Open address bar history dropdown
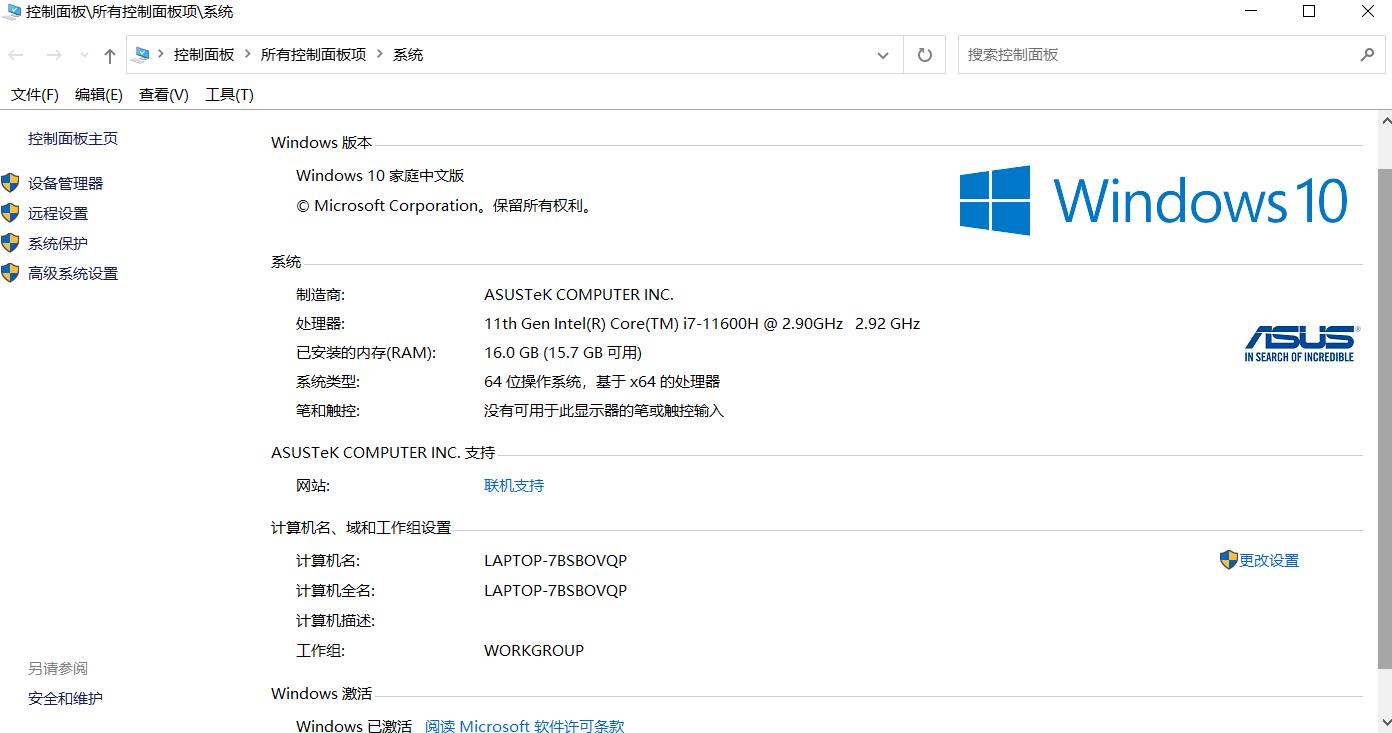 pyautogui.click(x=883, y=56)
